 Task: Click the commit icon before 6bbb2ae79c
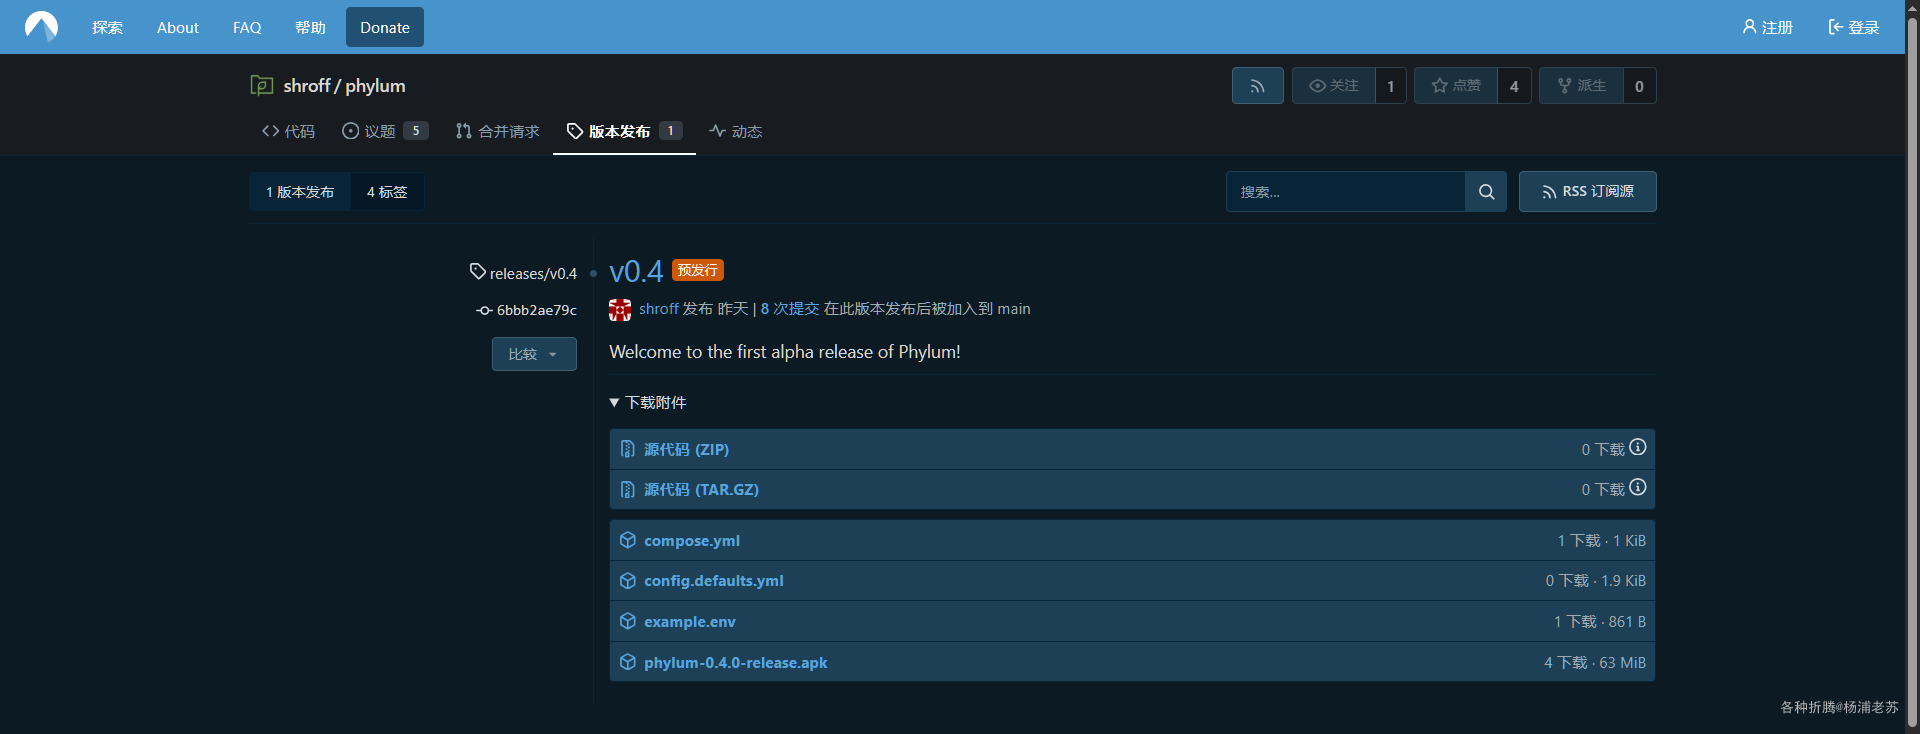(484, 310)
